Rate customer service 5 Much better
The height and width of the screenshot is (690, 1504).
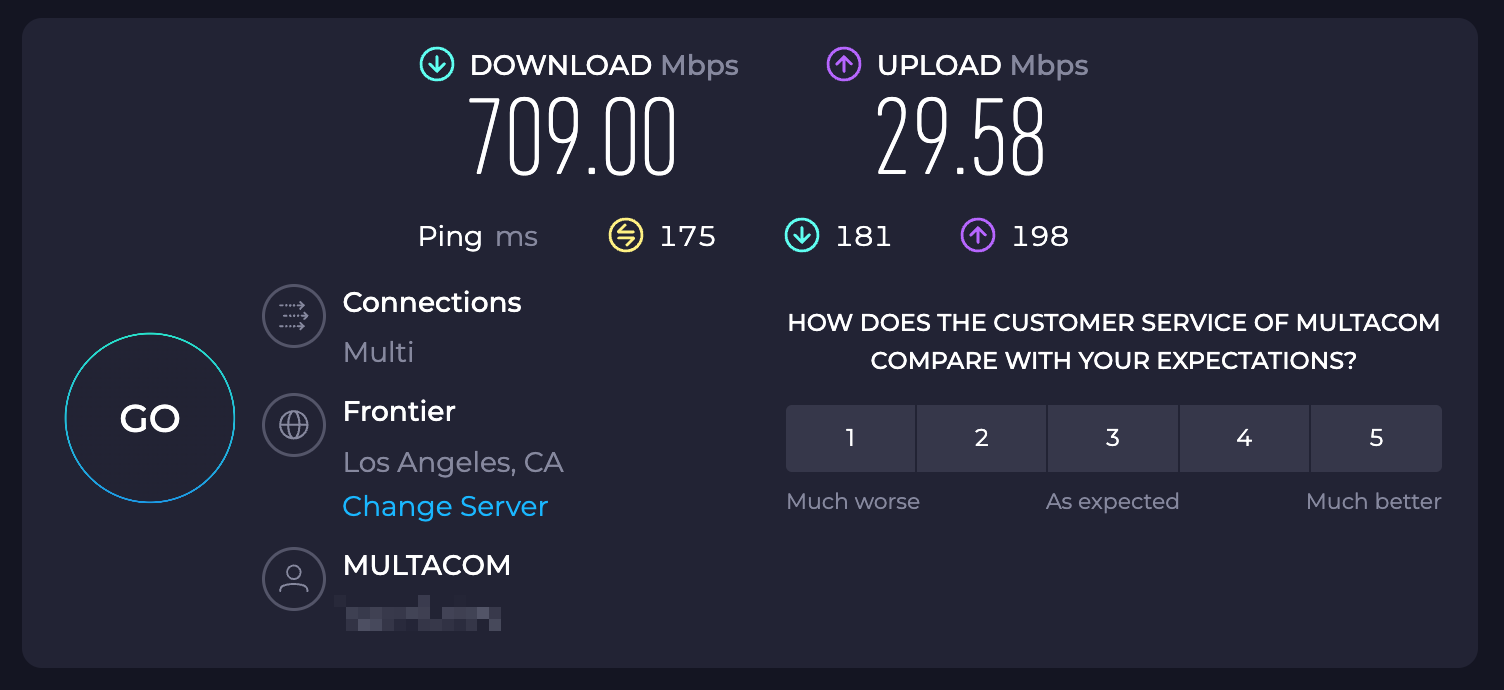click(x=1376, y=438)
